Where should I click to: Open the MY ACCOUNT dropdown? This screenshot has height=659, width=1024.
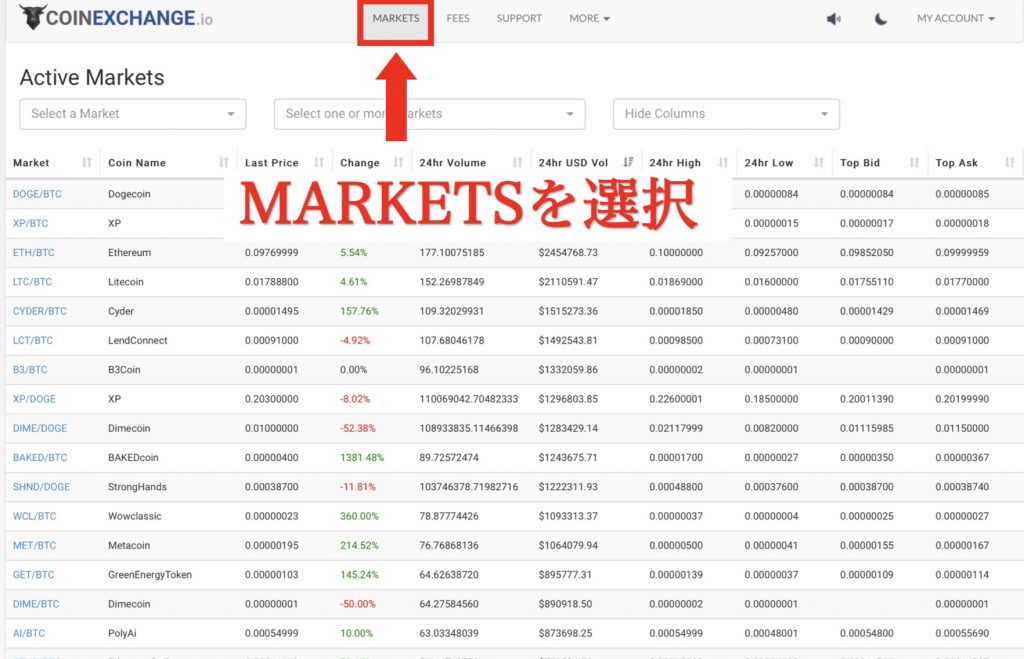[955, 18]
